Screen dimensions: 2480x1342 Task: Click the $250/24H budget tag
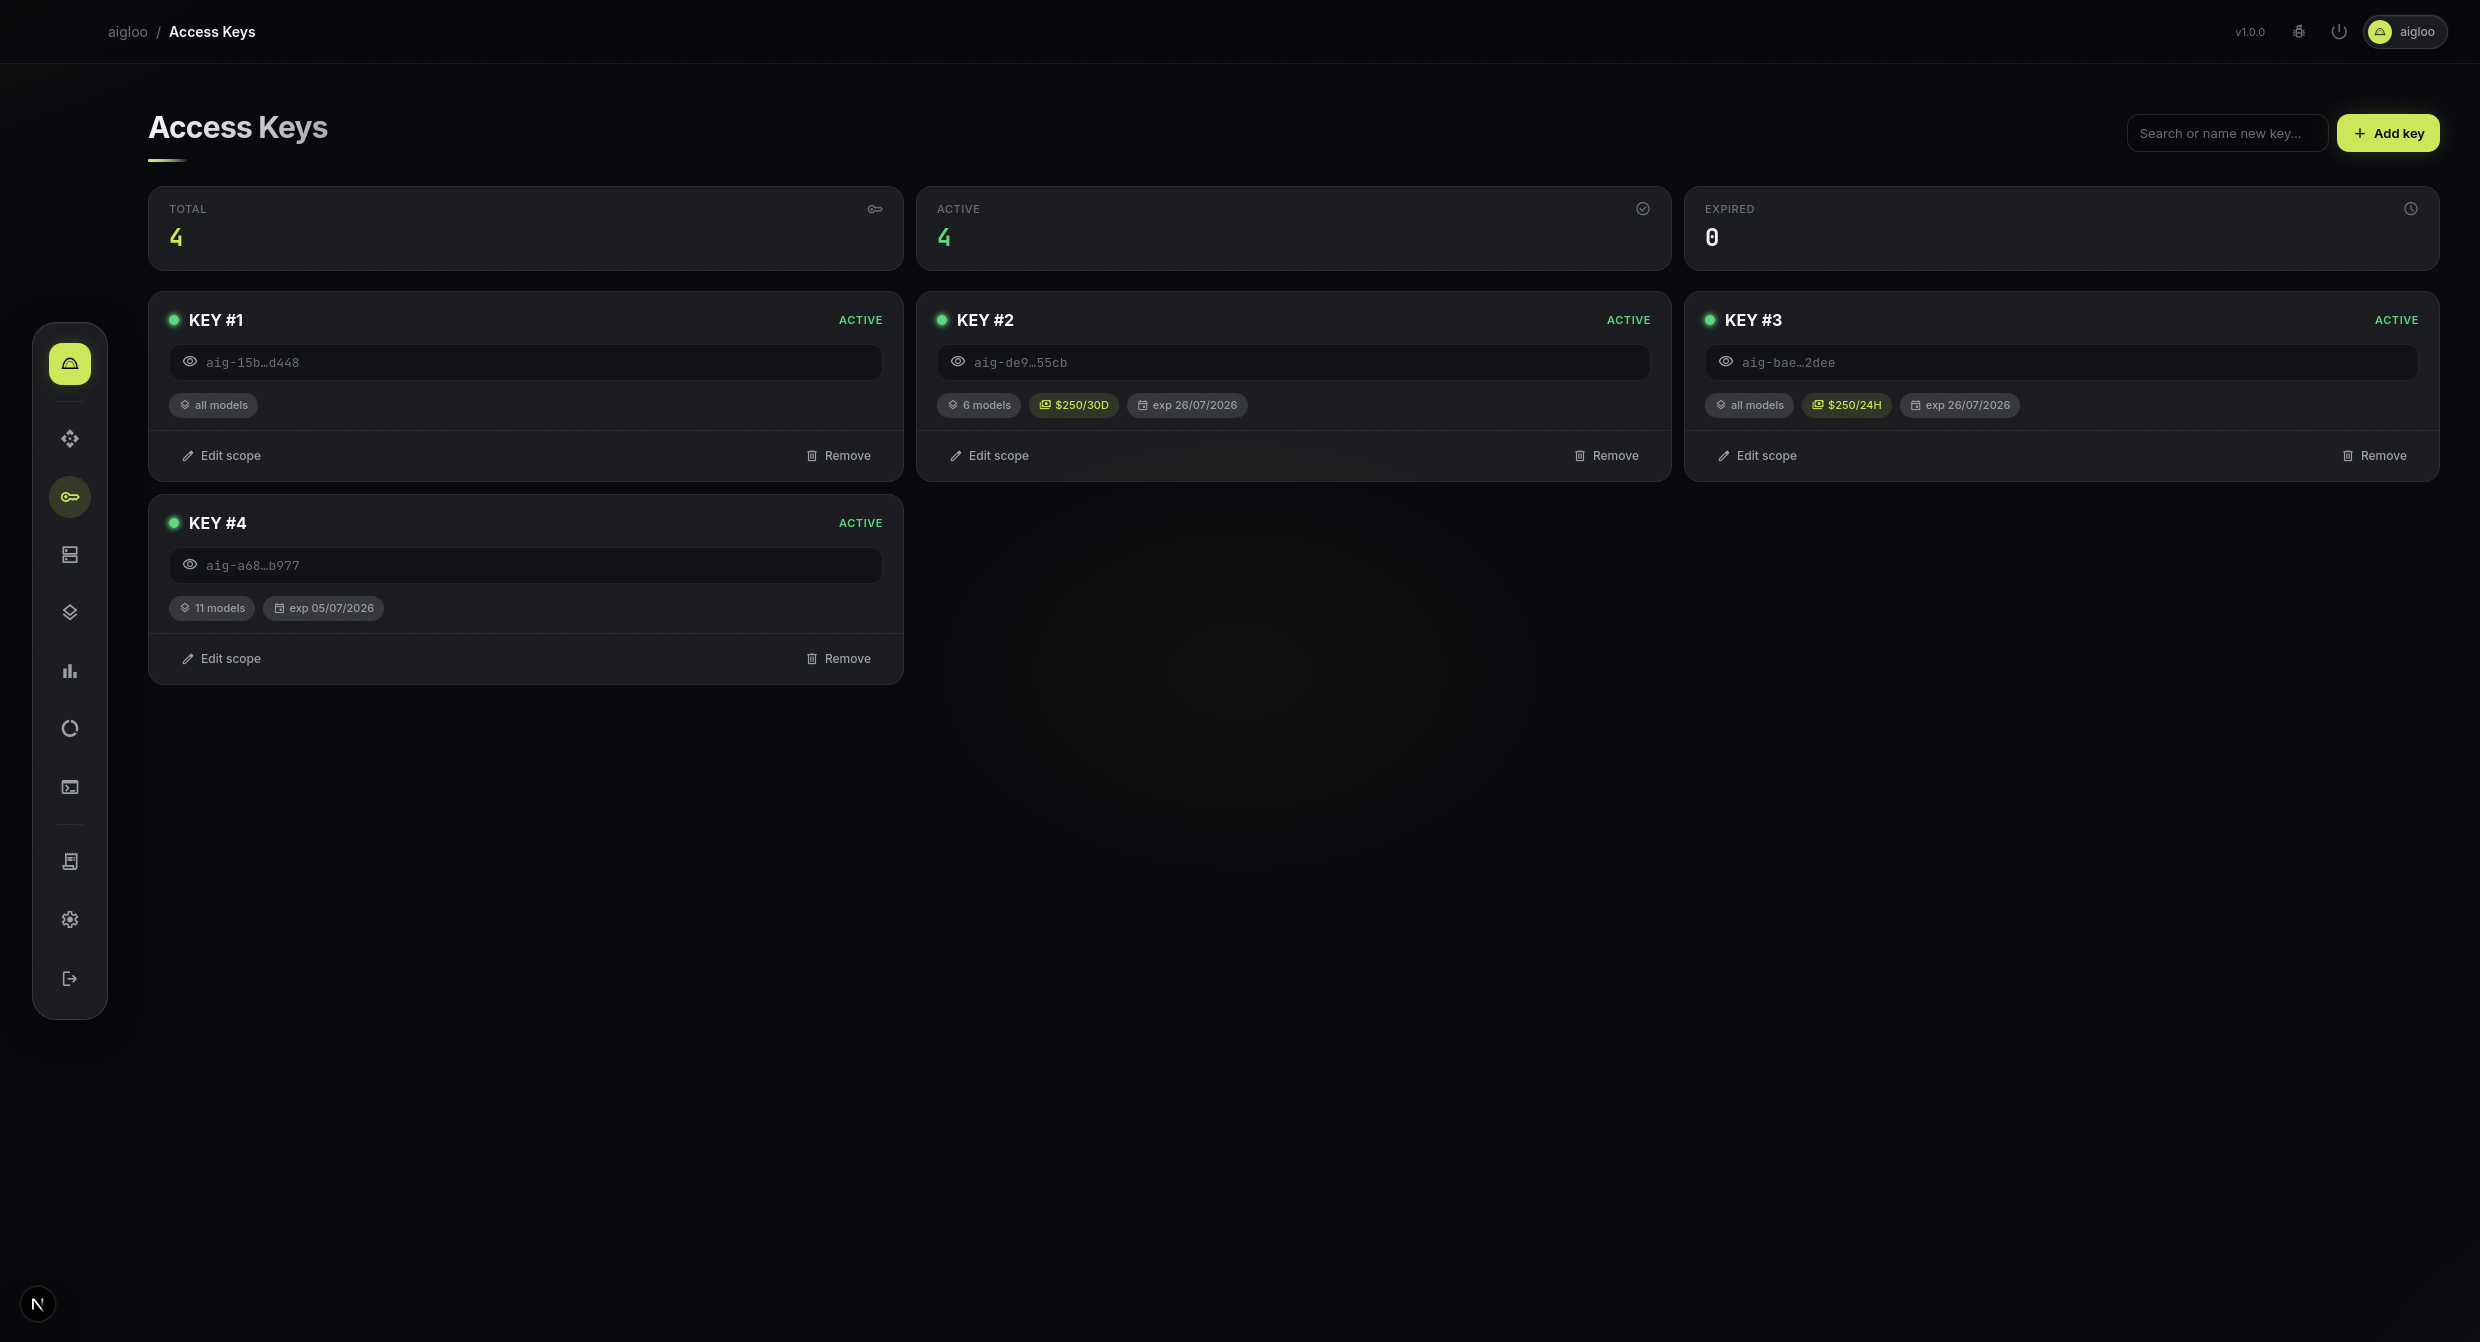(1847, 405)
